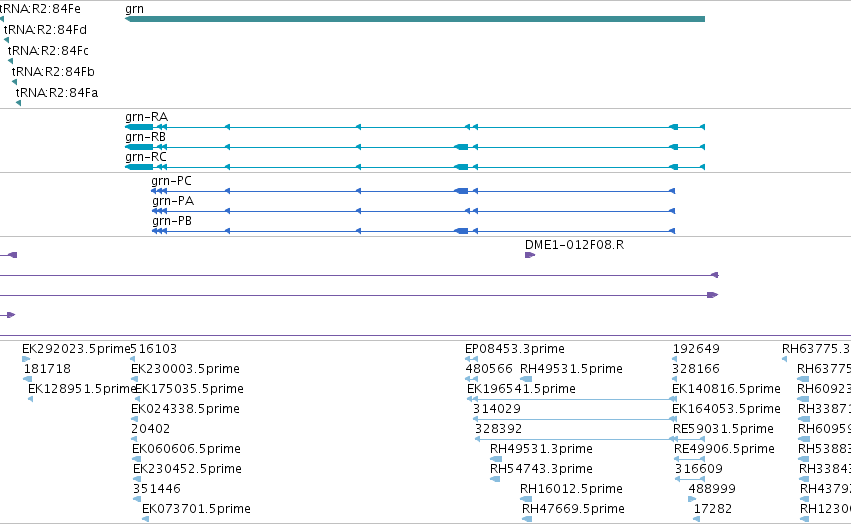Click the wide exon block on the grn-PC line
851x524 pixels.
(461, 191)
